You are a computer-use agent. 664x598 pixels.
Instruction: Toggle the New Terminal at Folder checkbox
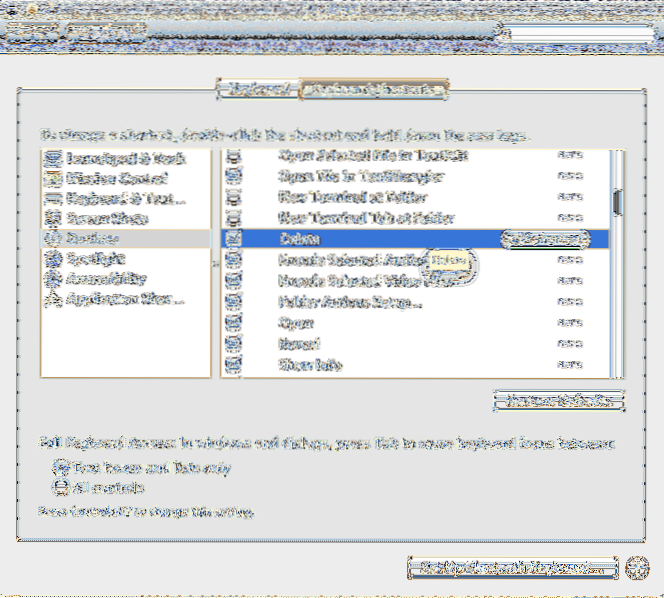point(234,197)
